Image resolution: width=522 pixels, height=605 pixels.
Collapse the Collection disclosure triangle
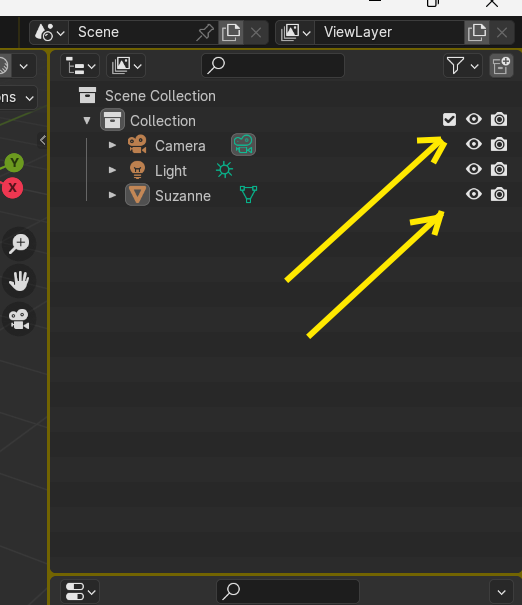tap(87, 121)
